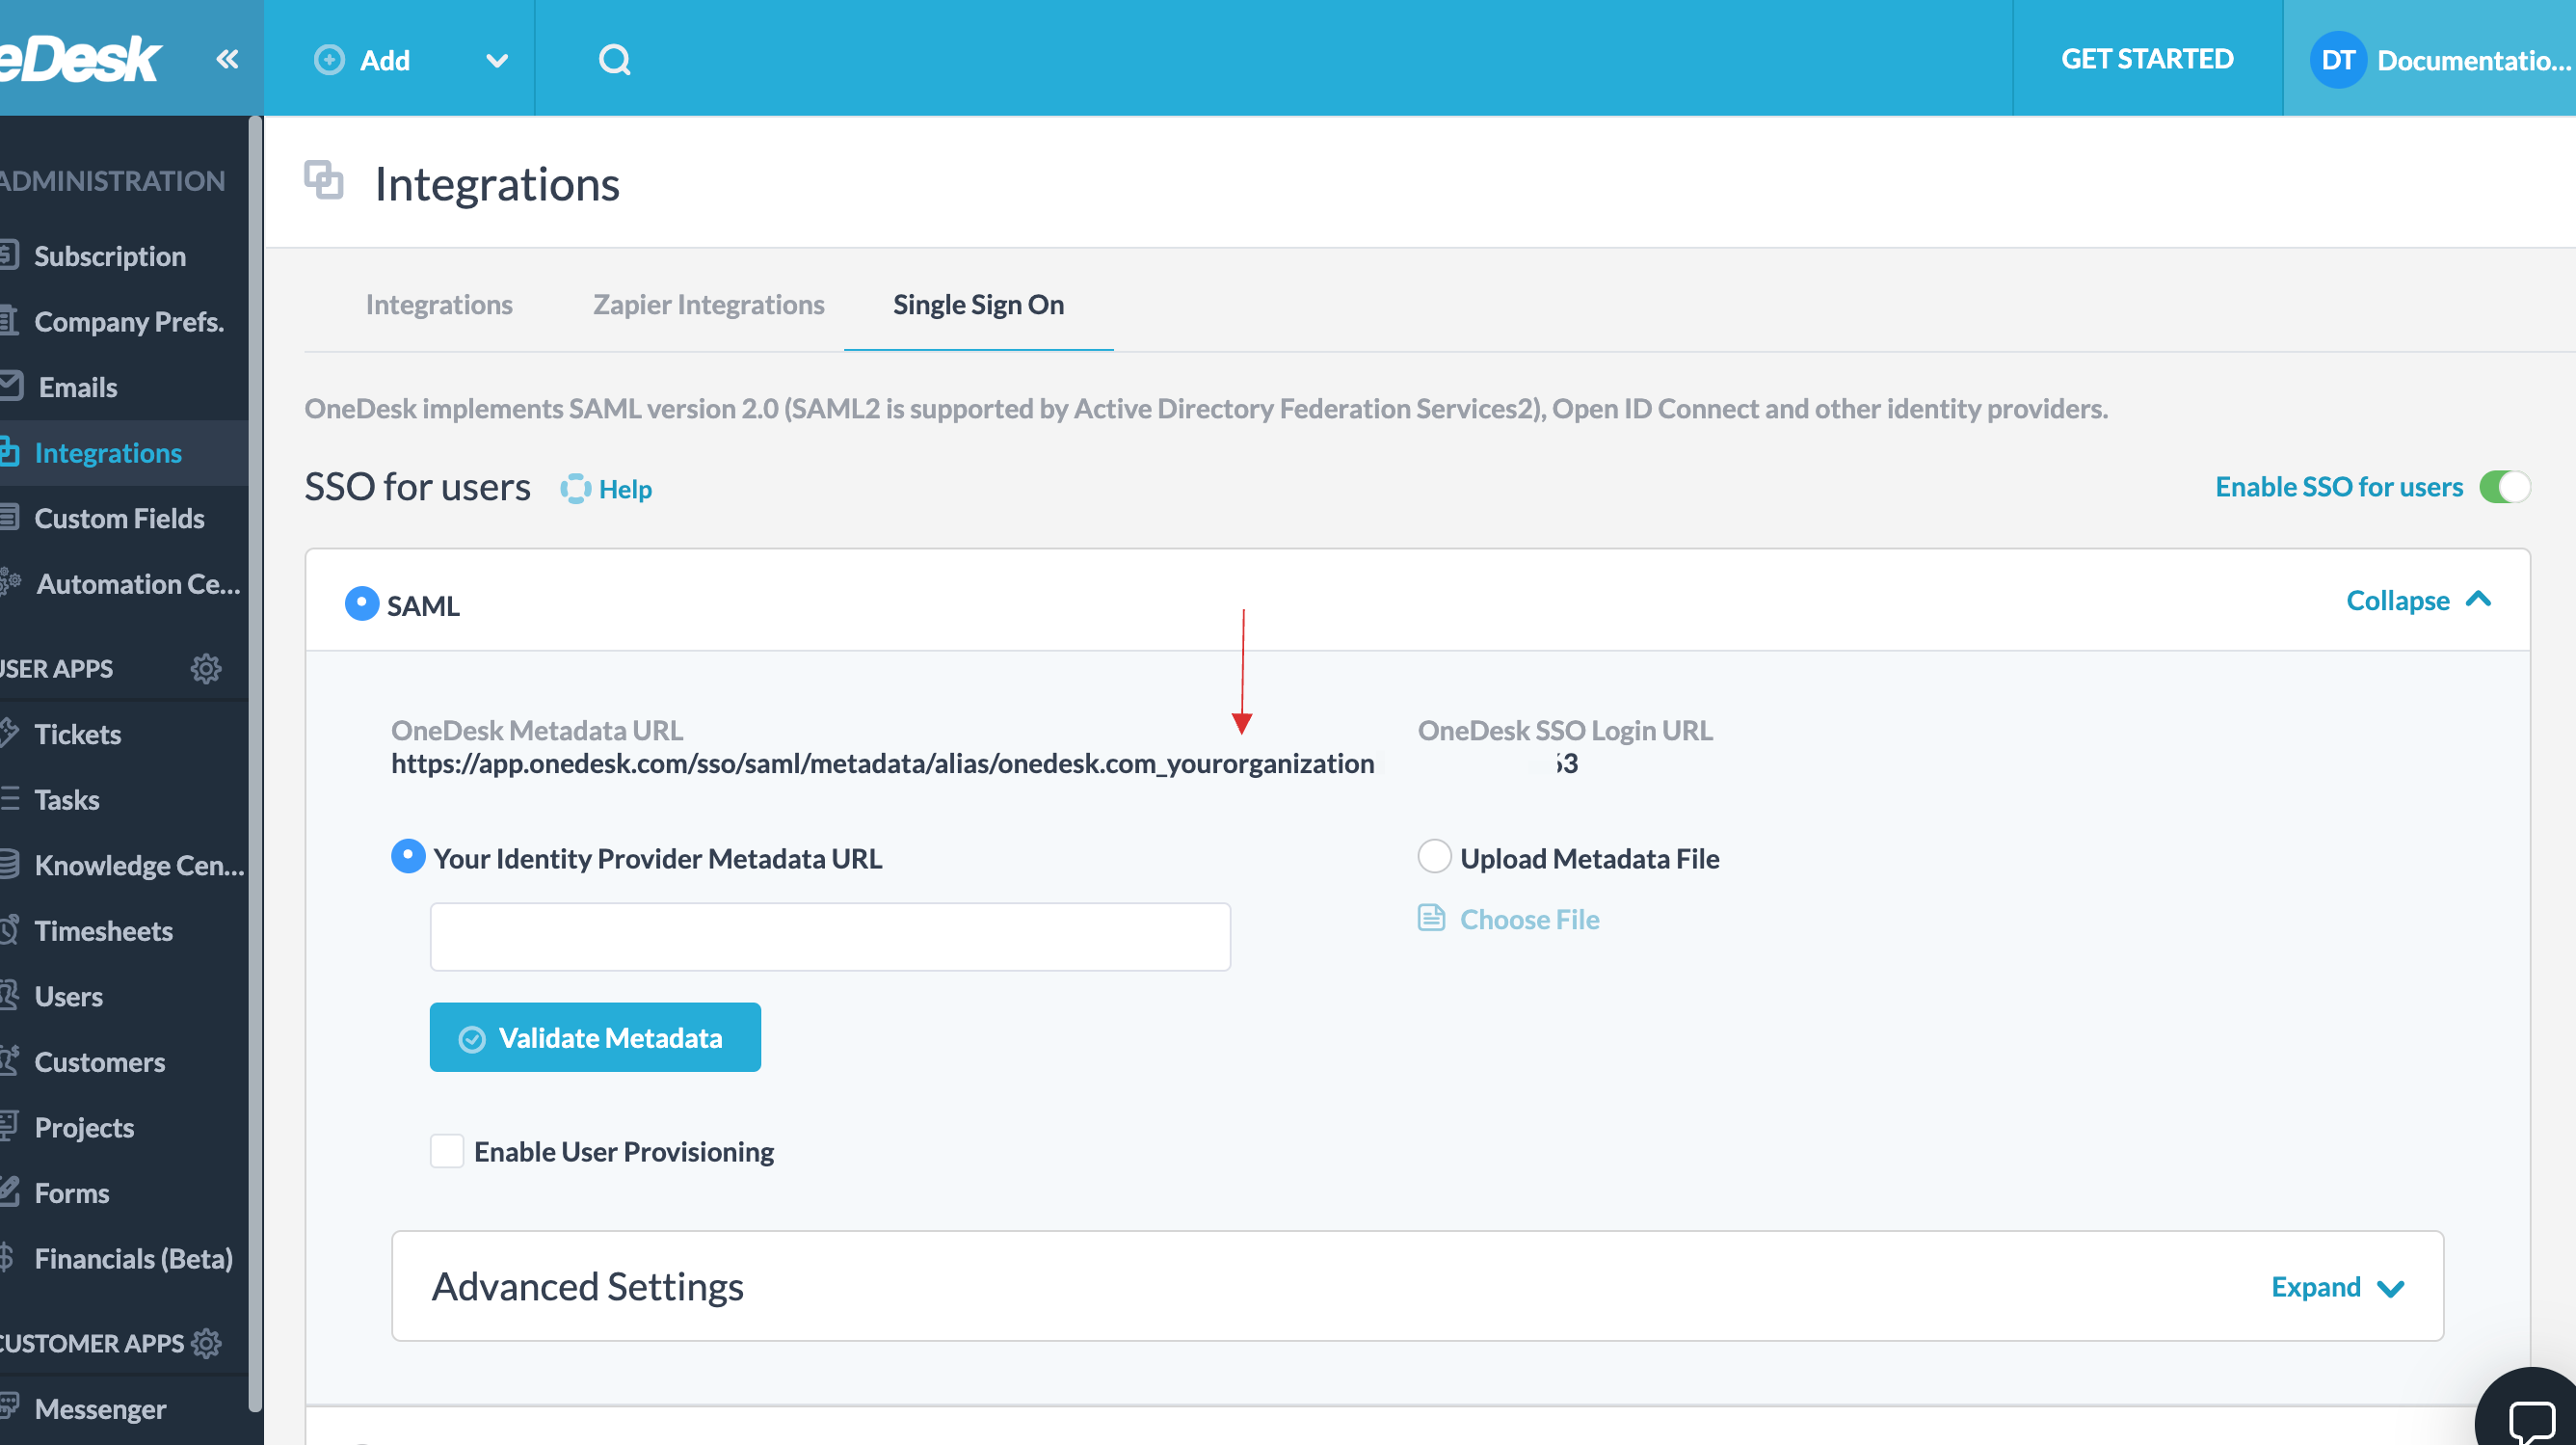Click the Timesheets clock icon

pos(9,930)
